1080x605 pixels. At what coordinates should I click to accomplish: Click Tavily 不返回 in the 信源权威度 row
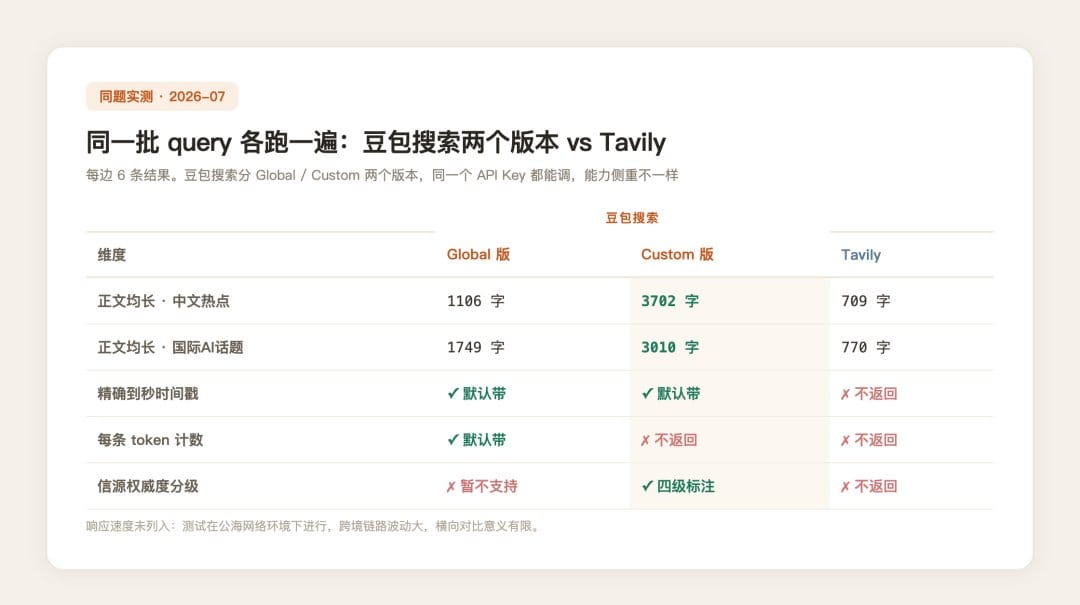pyautogui.click(x=869, y=486)
